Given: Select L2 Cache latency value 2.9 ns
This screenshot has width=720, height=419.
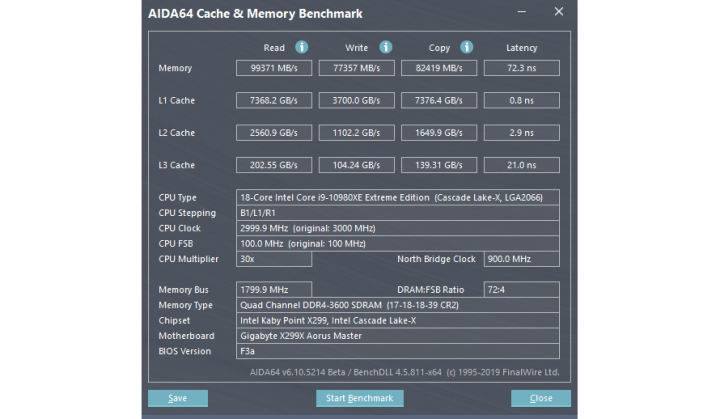Looking at the screenshot, I should (522, 133).
